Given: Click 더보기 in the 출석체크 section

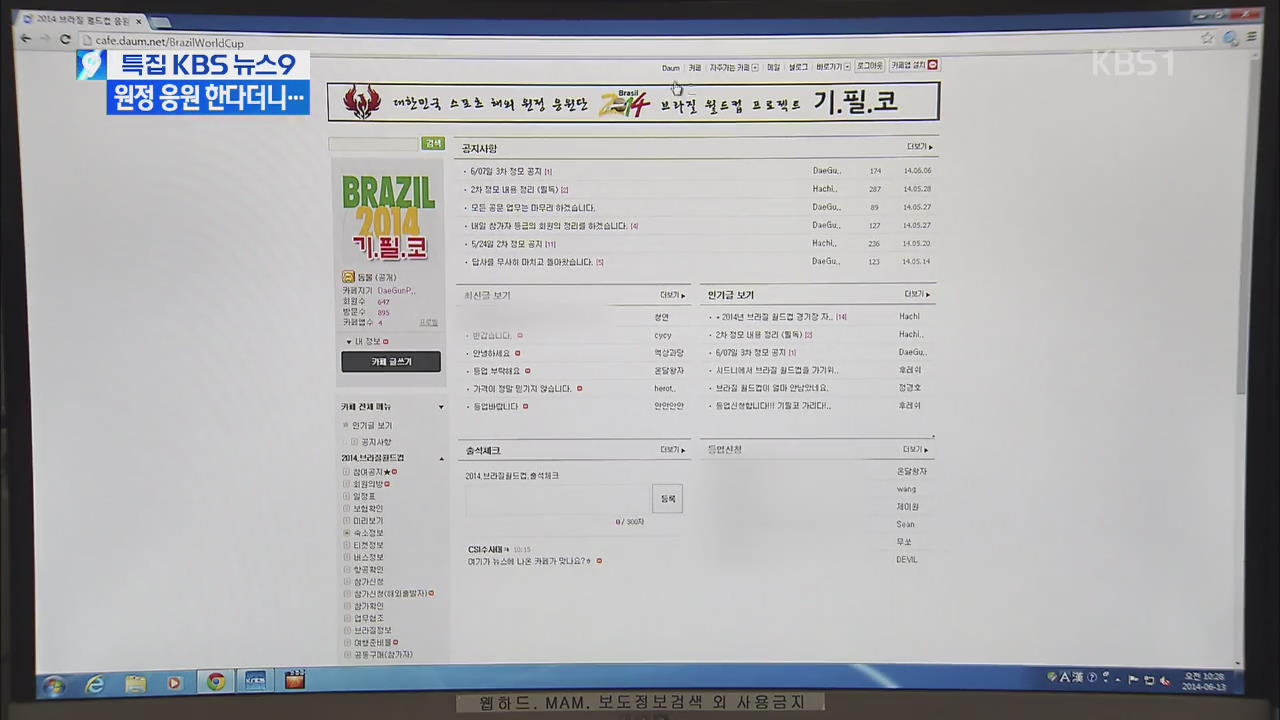Looking at the screenshot, I should (x=672, y=450).
